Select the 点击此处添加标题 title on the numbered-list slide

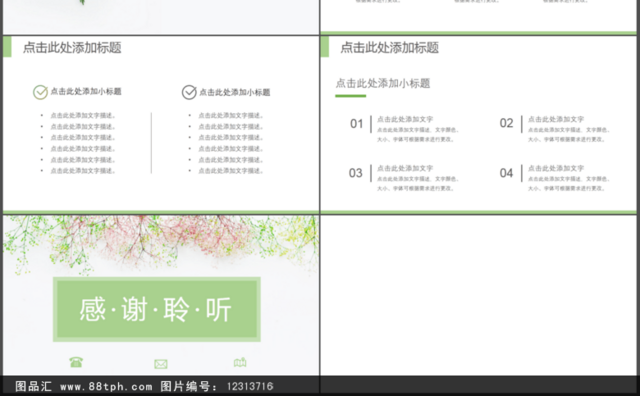tap(389, 48)
